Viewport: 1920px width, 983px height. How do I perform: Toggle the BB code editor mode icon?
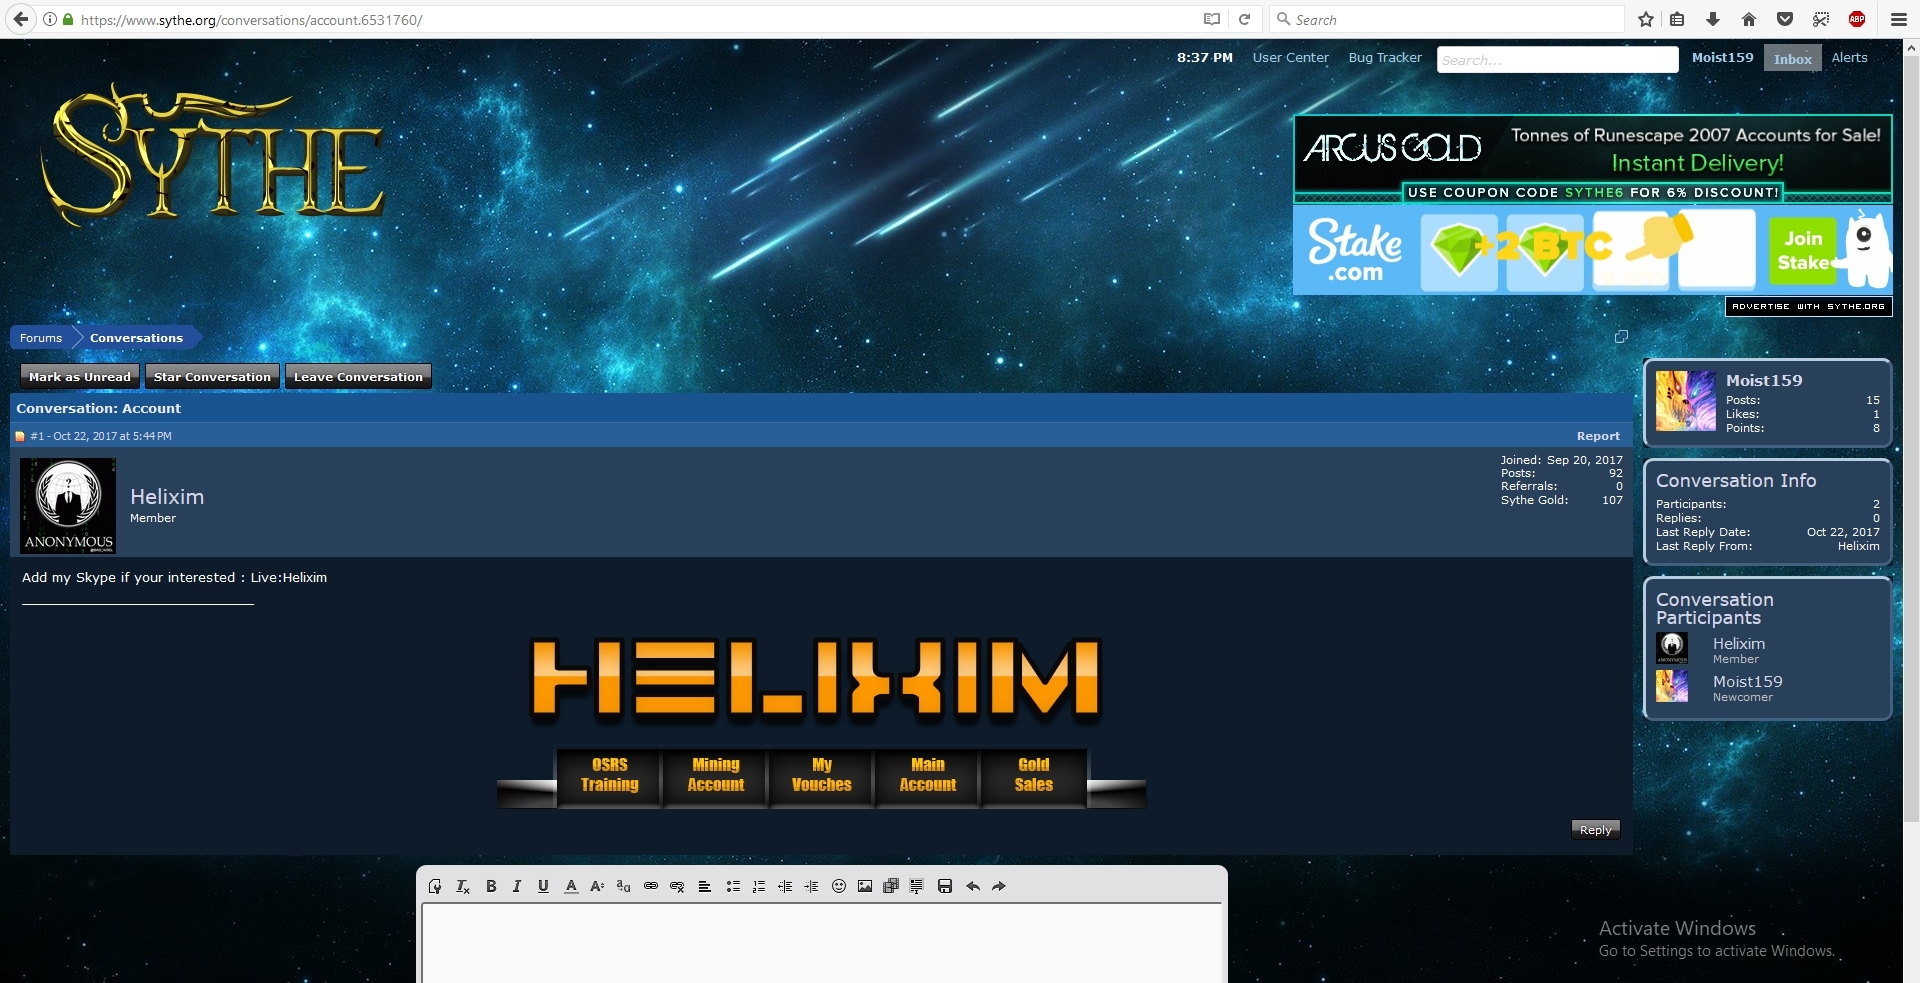pyautogui.click(x=435, y=886)
